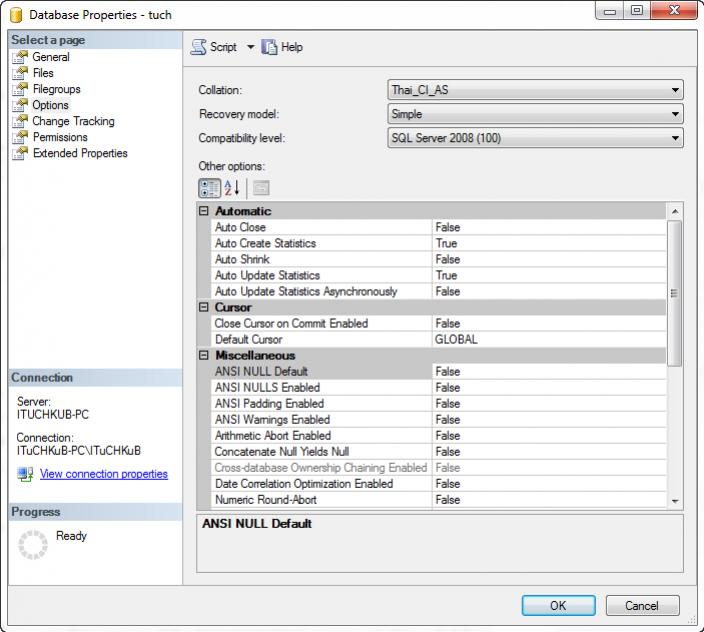Viewport: 704px width, 632px height.
Task: Select Auto Update Statistics Asynchronously row
Action: click(438, 291)
